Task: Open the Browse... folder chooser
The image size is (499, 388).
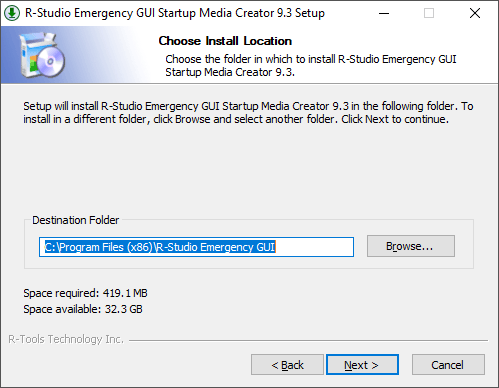Action: 411,246
